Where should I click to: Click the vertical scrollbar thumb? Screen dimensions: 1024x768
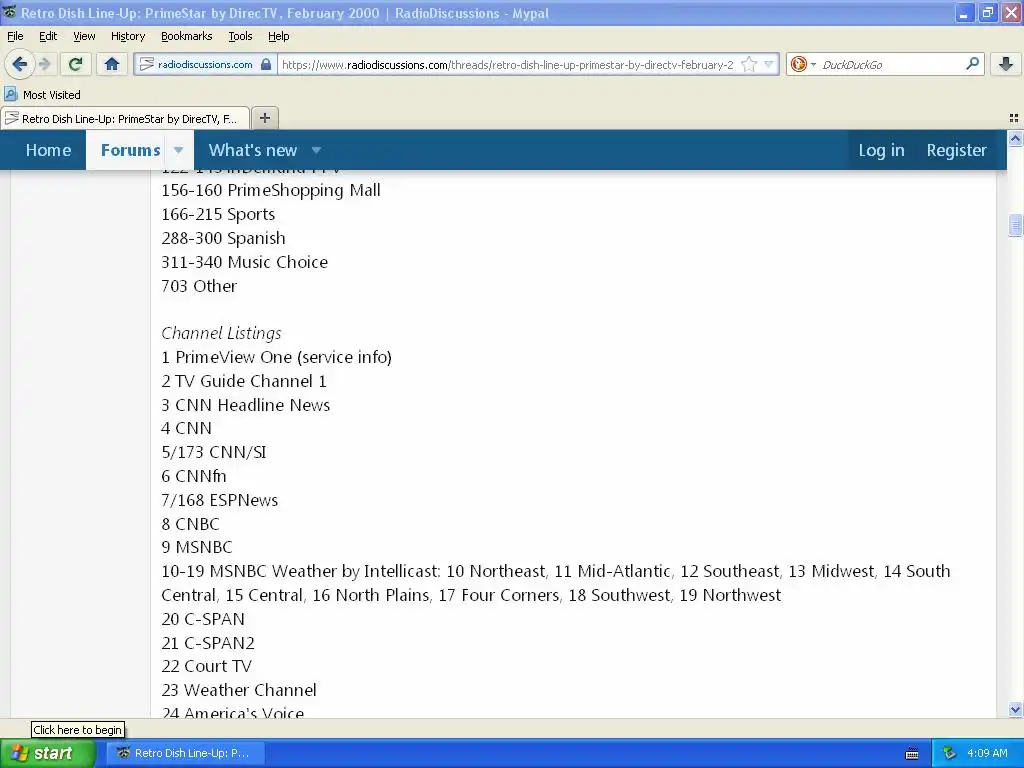pos(1015,225)
